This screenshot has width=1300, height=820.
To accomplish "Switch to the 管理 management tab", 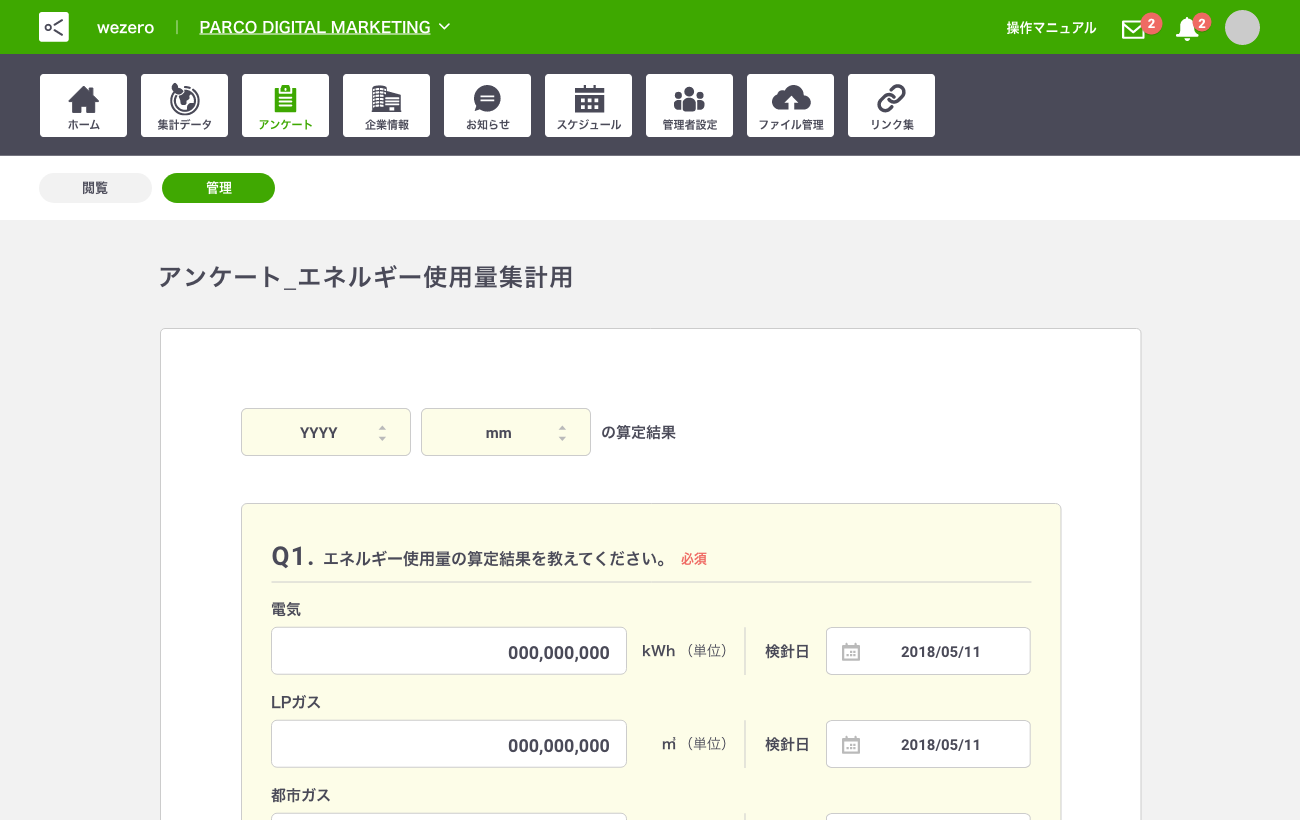I will click(x=218, y=188).
